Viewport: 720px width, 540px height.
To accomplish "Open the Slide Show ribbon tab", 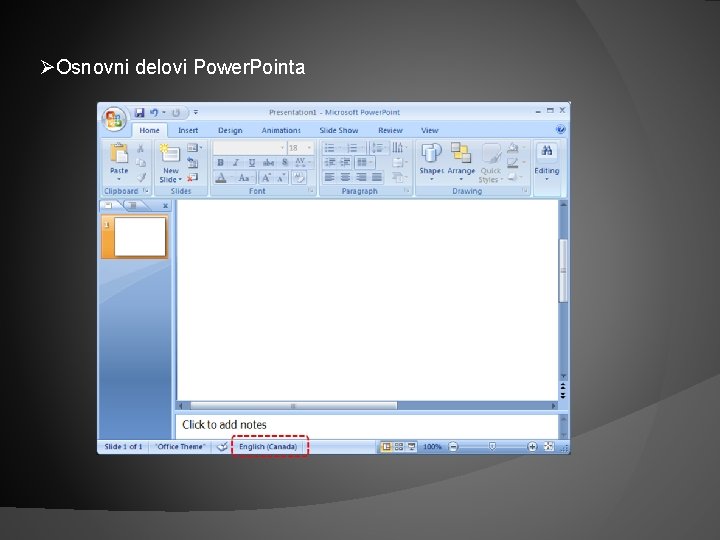I will click(339, 130).
